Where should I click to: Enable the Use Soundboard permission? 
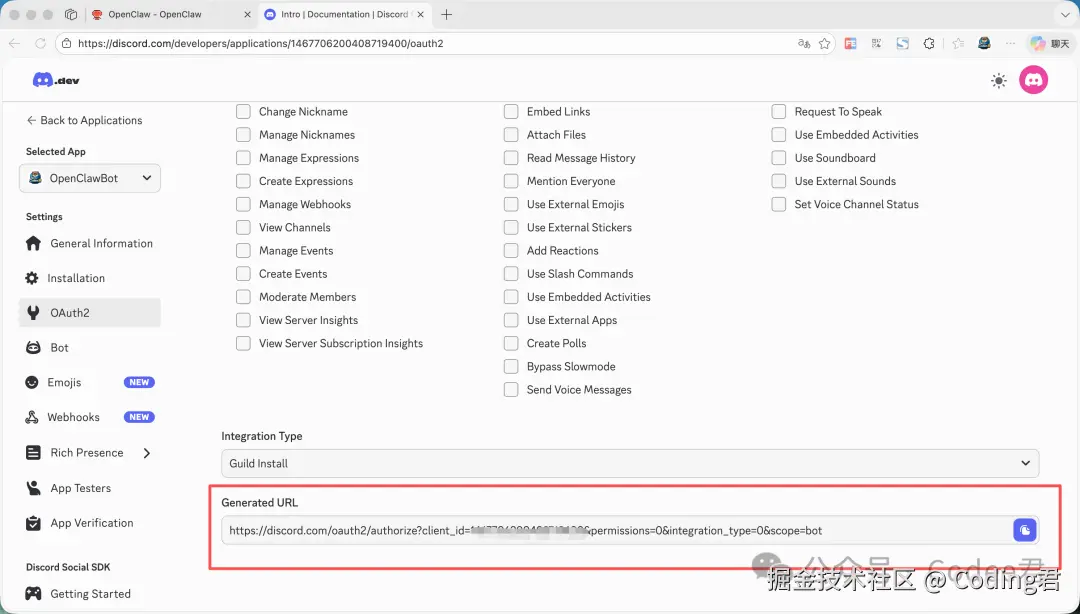pos(778,158)
